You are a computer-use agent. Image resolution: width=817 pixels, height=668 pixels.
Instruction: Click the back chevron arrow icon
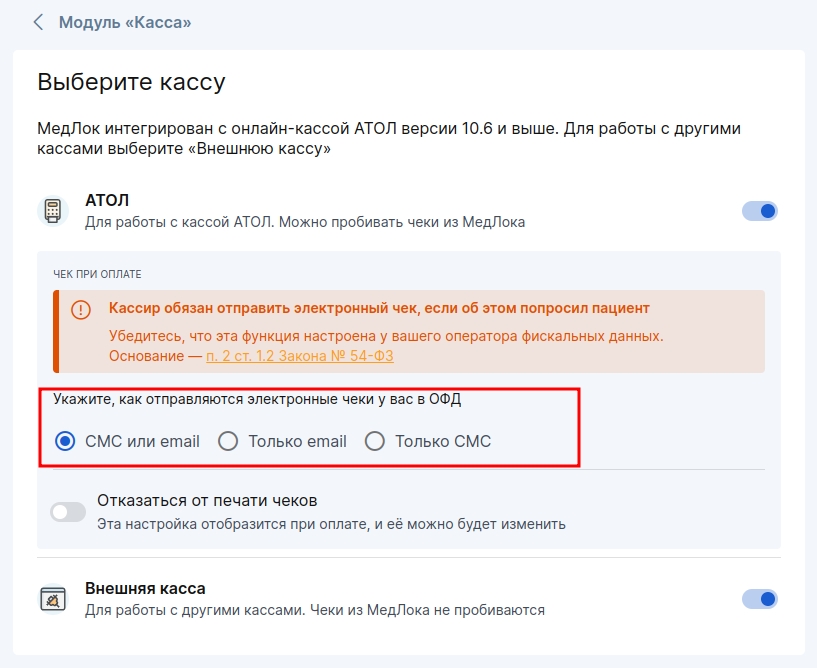pos(39,21)
